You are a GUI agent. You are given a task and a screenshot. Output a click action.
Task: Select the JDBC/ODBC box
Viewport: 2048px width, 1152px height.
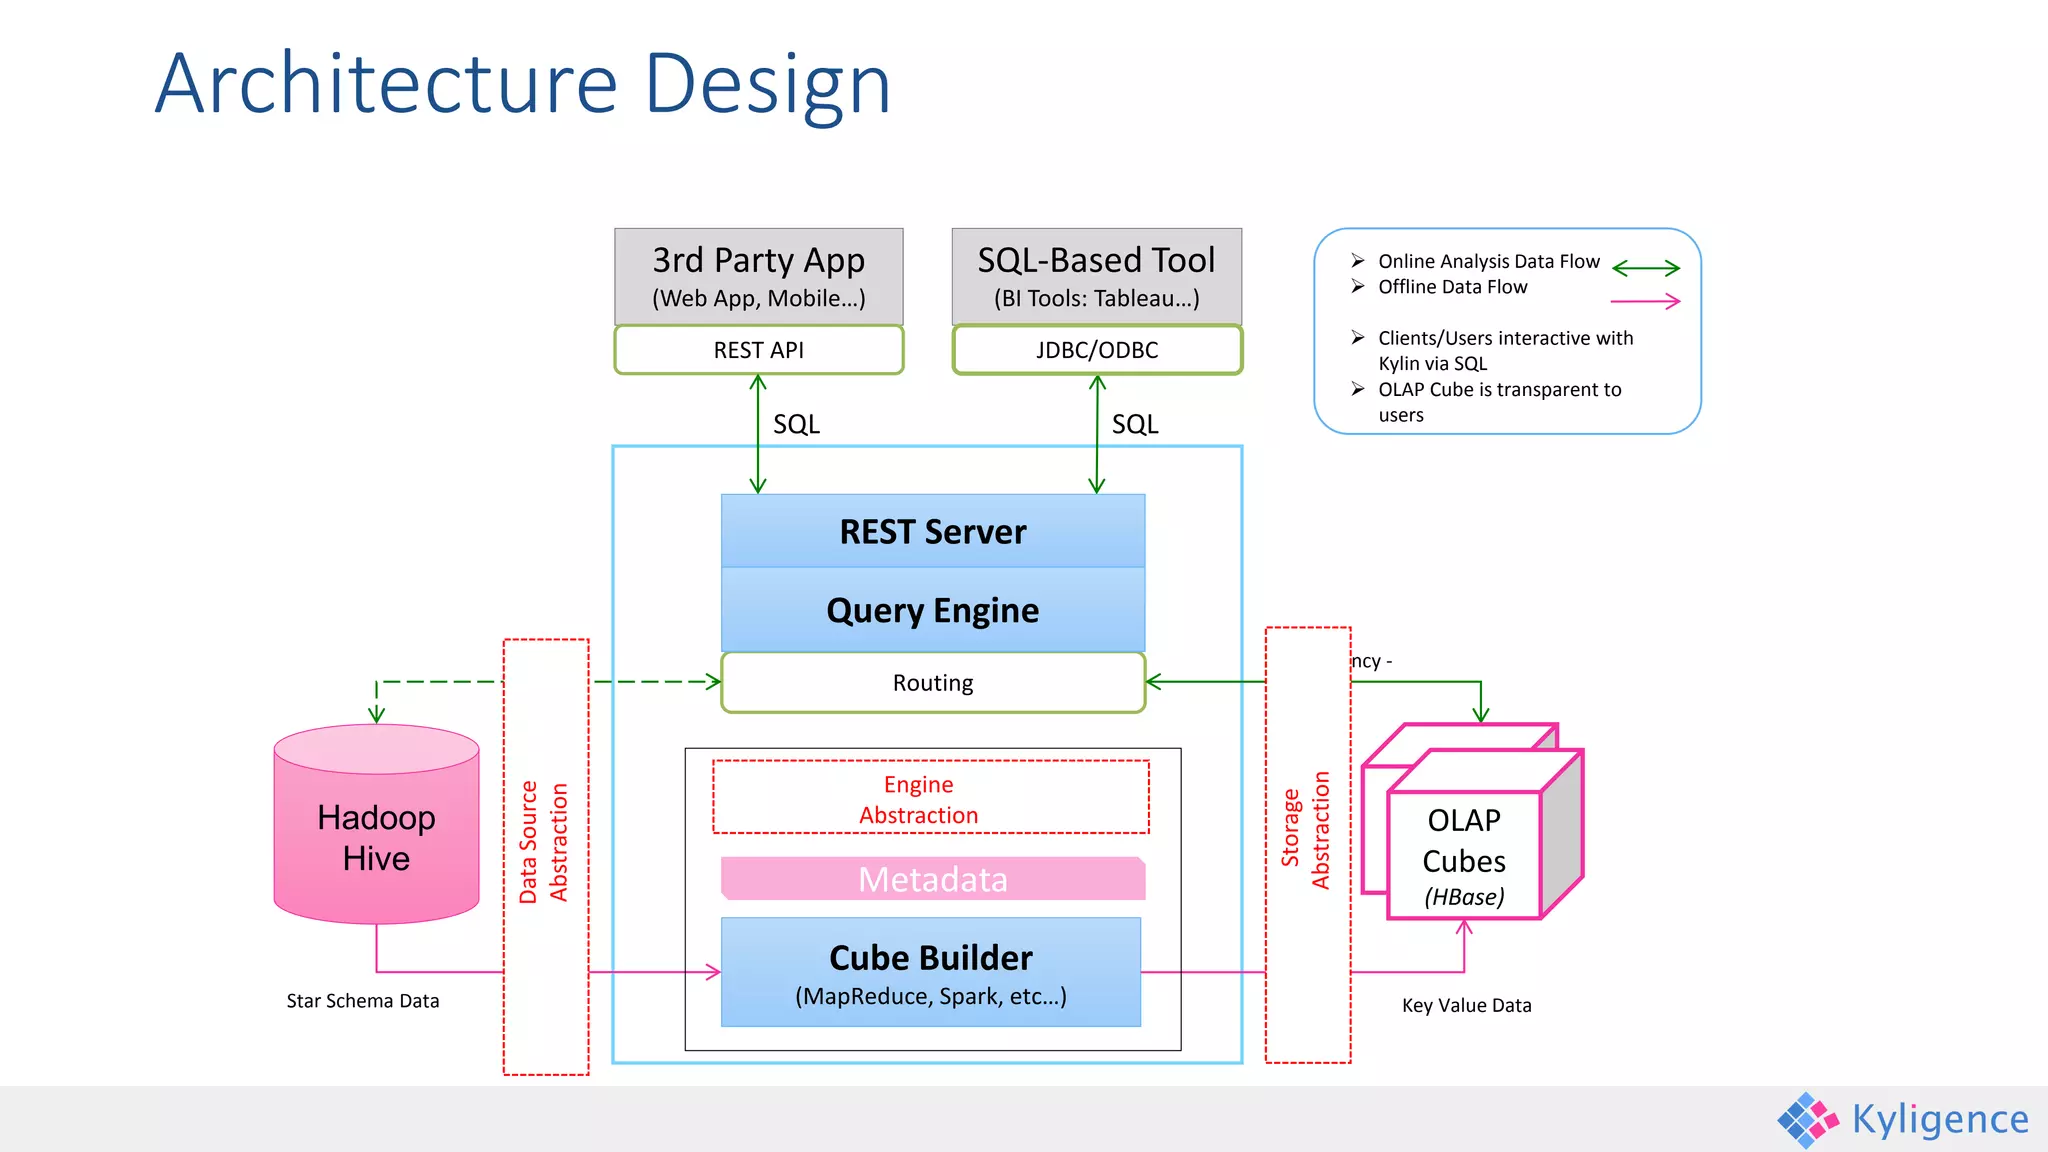point(1097,350)
